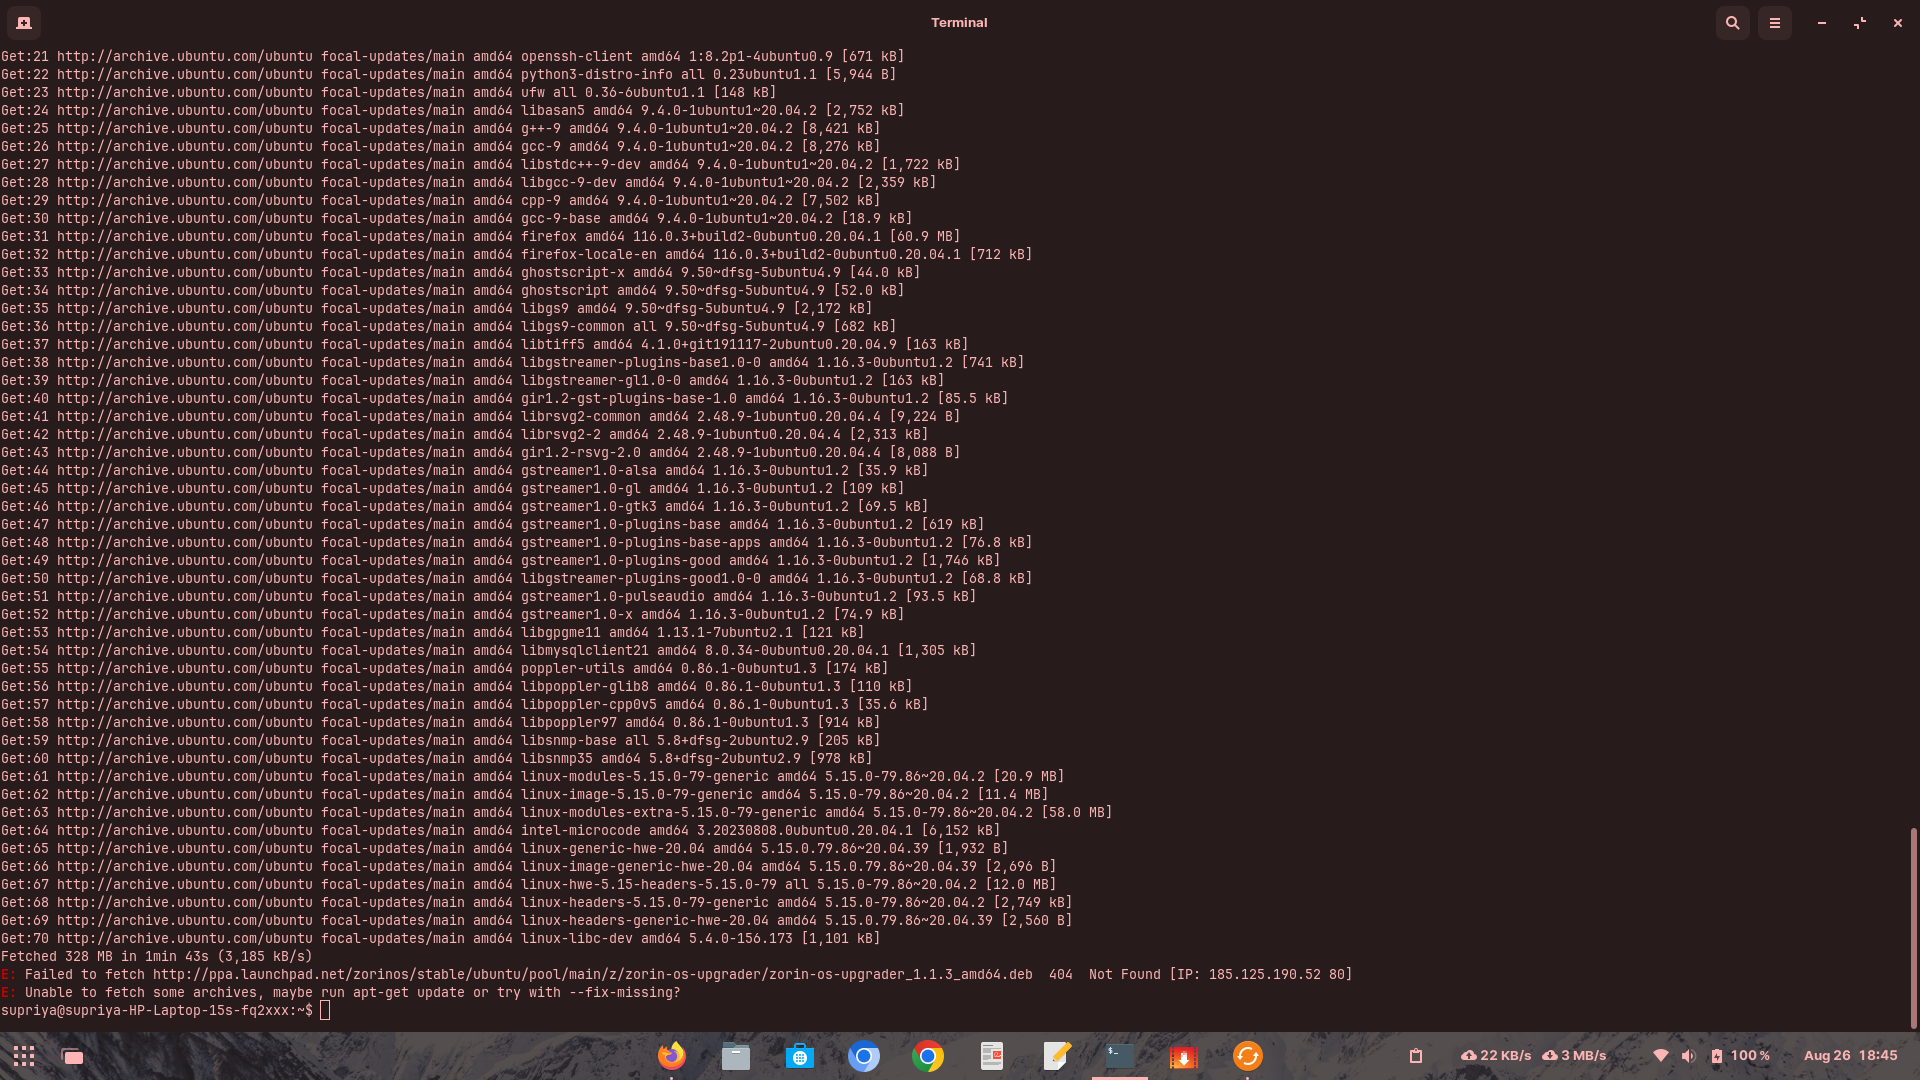The width and height of the screenshot is (1920, 1080).
Task: Click the Wi-Fi status icon
Action: [1661, 1056]
